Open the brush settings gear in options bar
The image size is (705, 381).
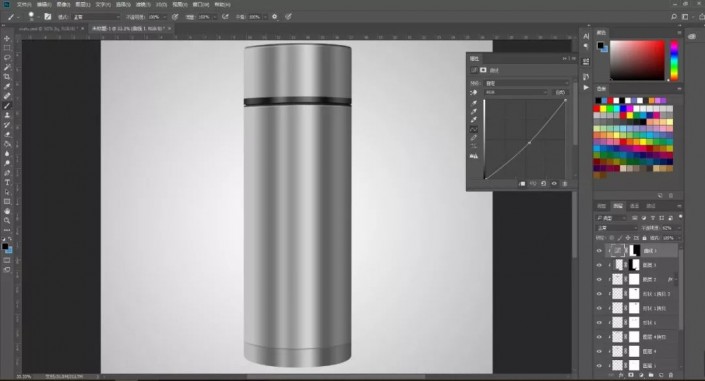click(275, 17)
